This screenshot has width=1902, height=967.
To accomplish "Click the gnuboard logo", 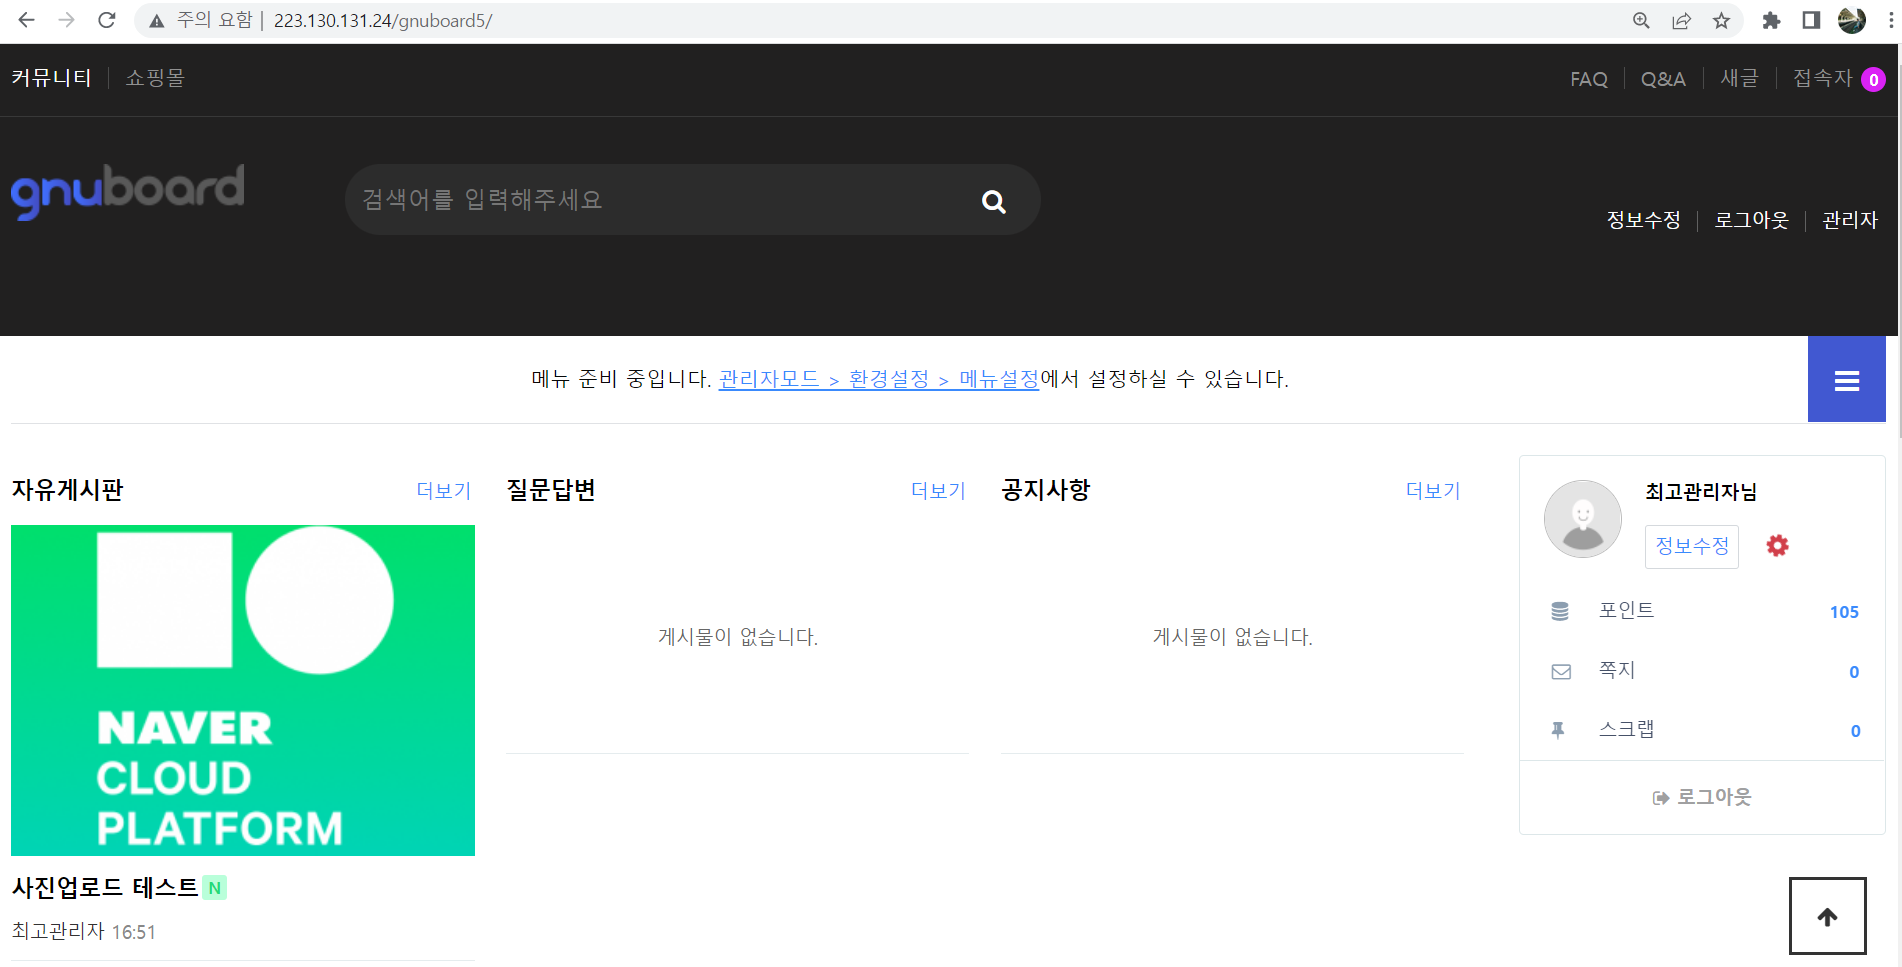I will tap(128, 191).
